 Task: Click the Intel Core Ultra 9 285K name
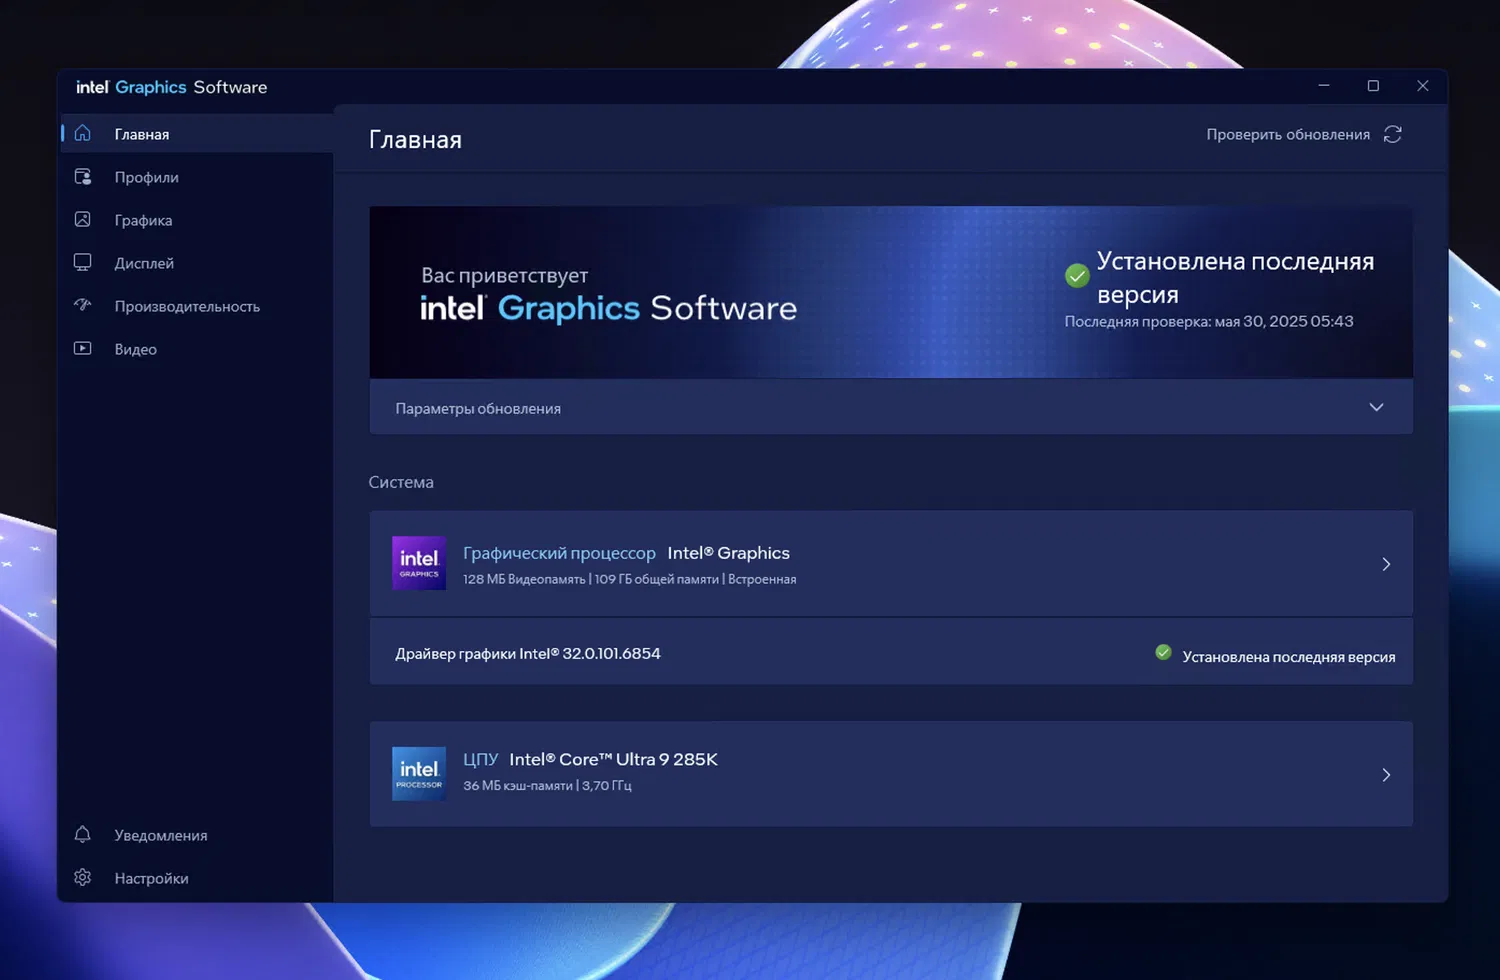click(x=613, y=759)
